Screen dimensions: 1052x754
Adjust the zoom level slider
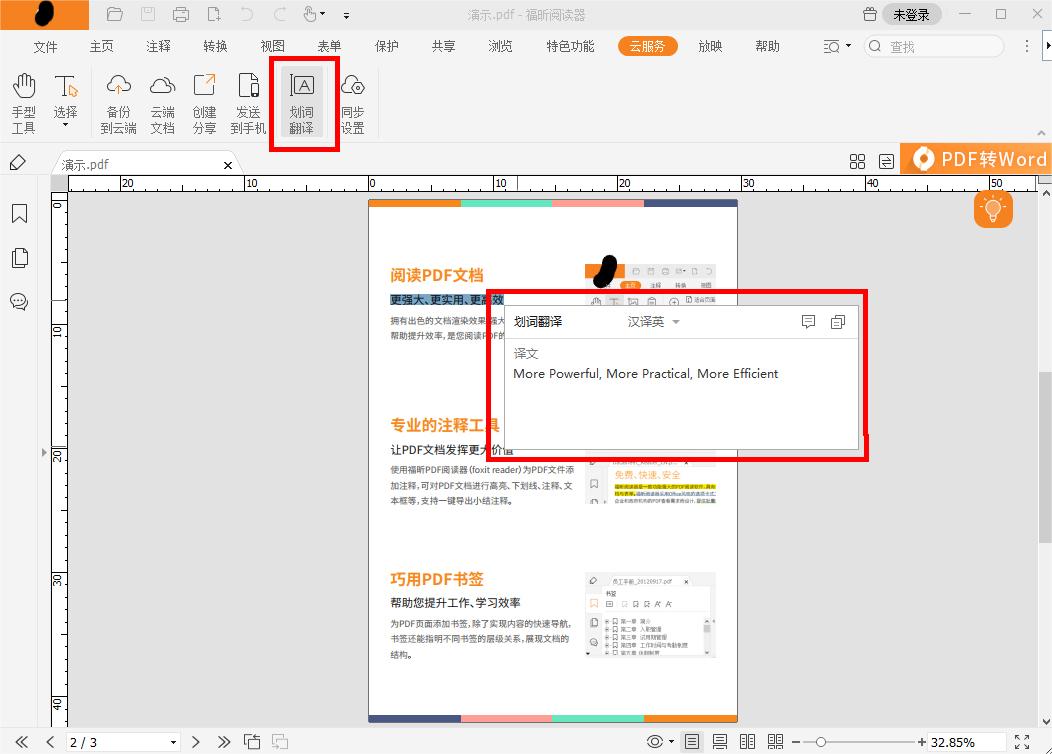(x=820, y=741)
